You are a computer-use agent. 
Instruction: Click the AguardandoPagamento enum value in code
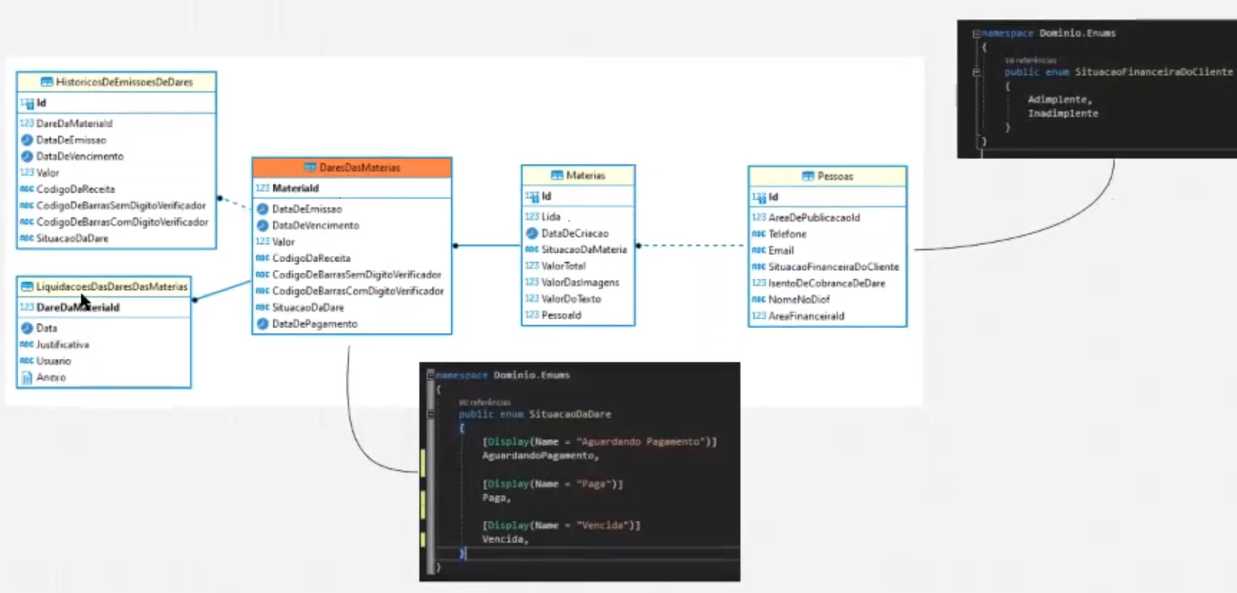(x=539, y=455)
